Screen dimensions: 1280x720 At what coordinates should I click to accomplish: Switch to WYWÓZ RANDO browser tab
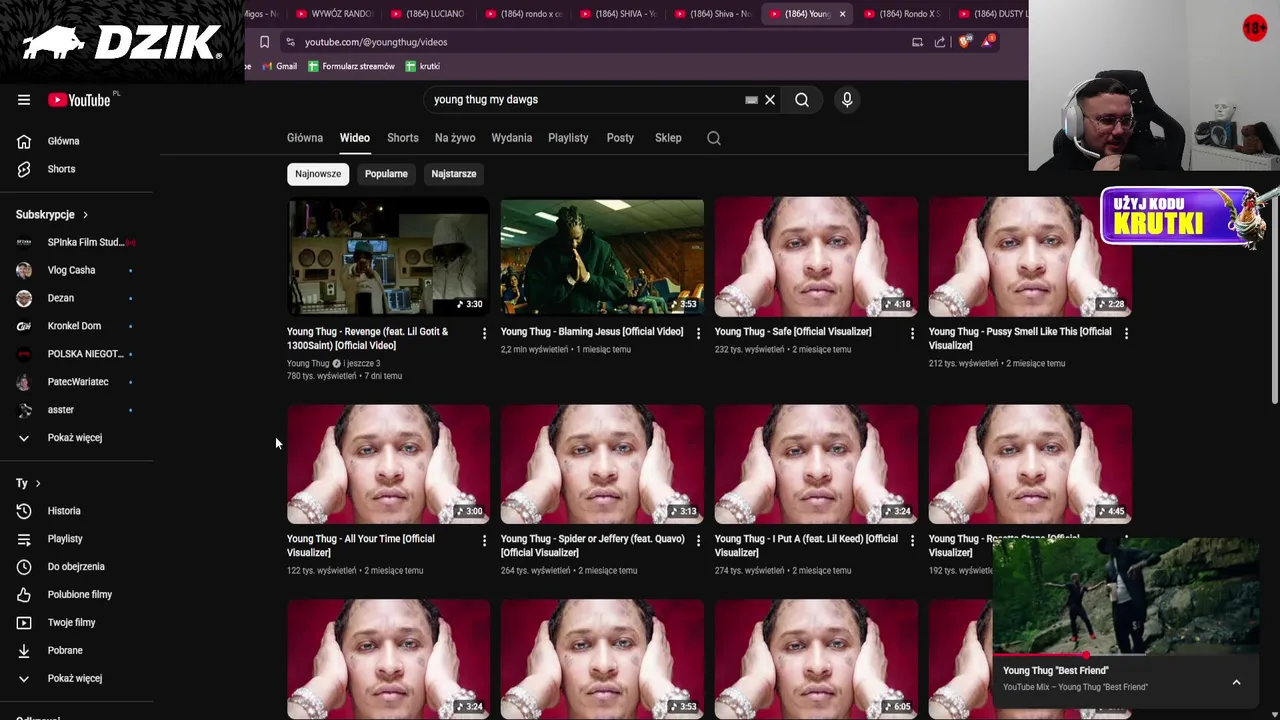(335, 14)
